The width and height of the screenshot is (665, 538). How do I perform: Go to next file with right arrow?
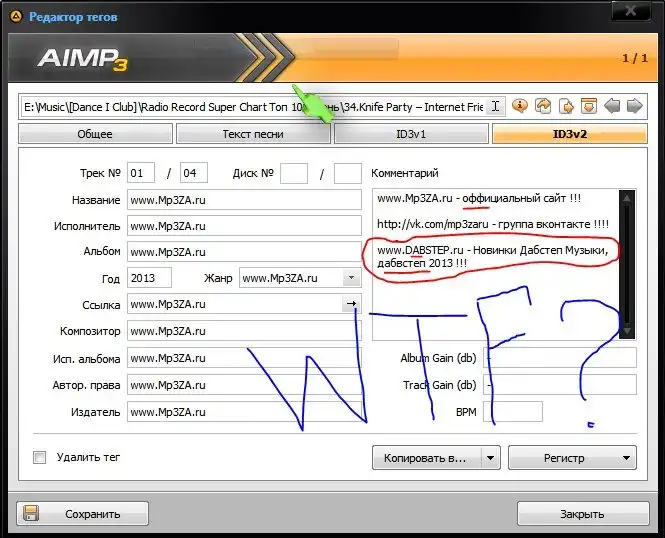[635, 106]
